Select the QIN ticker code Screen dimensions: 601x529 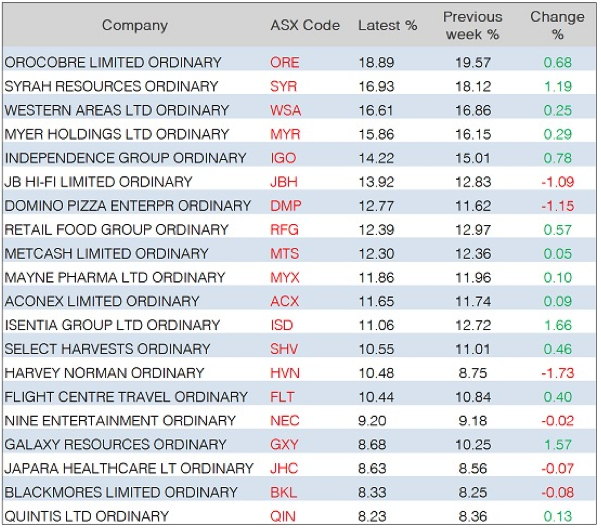(283, 516)
